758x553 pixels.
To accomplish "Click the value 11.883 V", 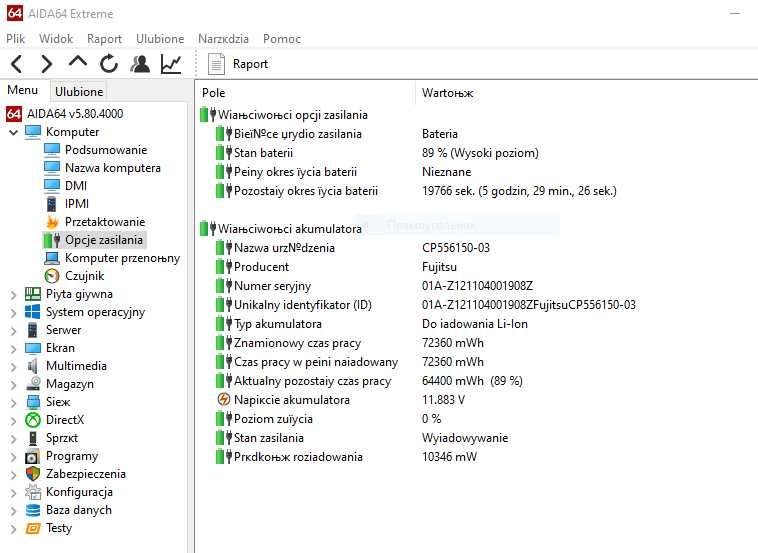I will 443,400.
